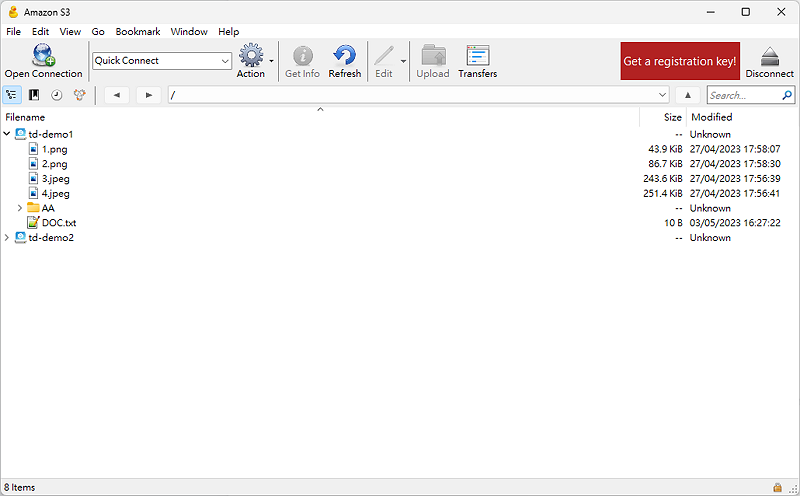Click the search magnifier icon
The height and width of the screenshot is (496, 800).
(787, 95)
